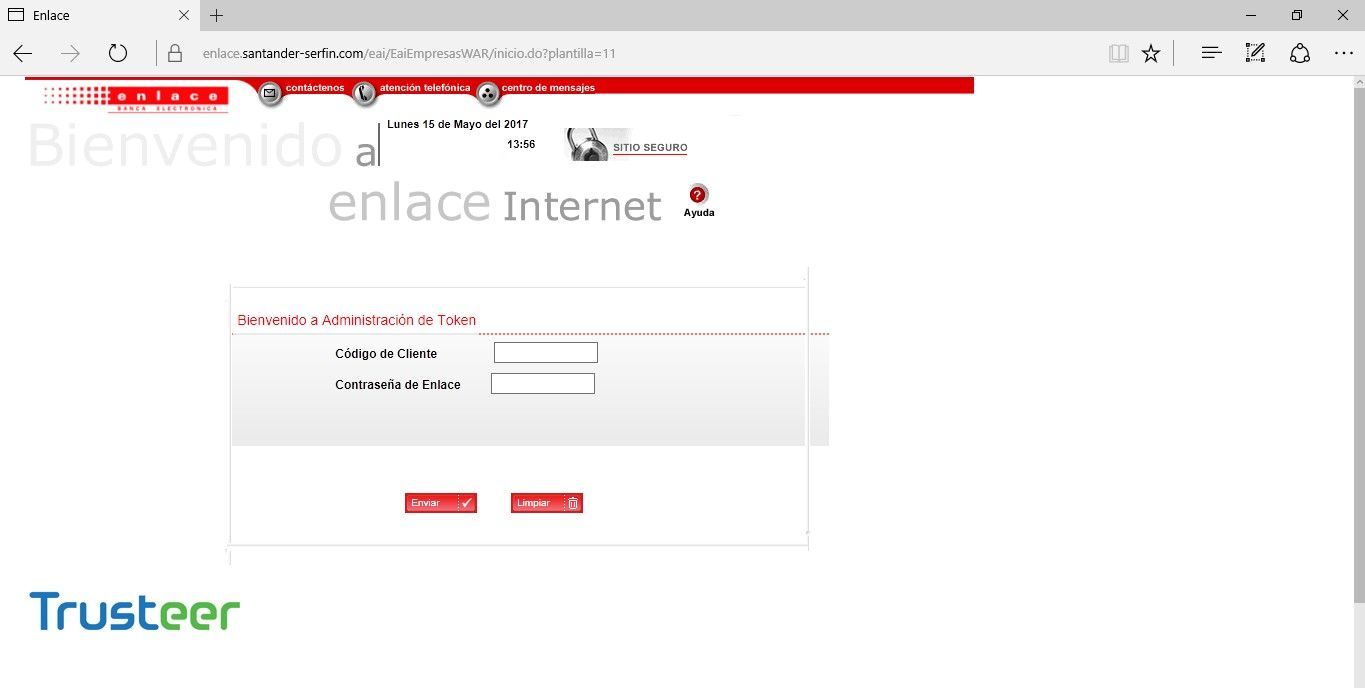This screenshot has width=1365, height=688.
Task: Click the padlock icon beside SITIO SEGURO
Action: click(587, 144)
